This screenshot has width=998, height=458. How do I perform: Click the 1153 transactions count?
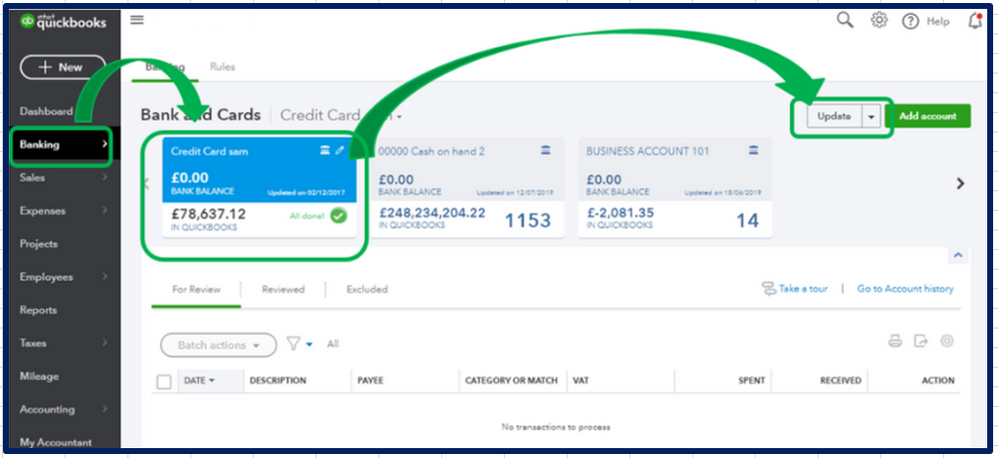528,221
